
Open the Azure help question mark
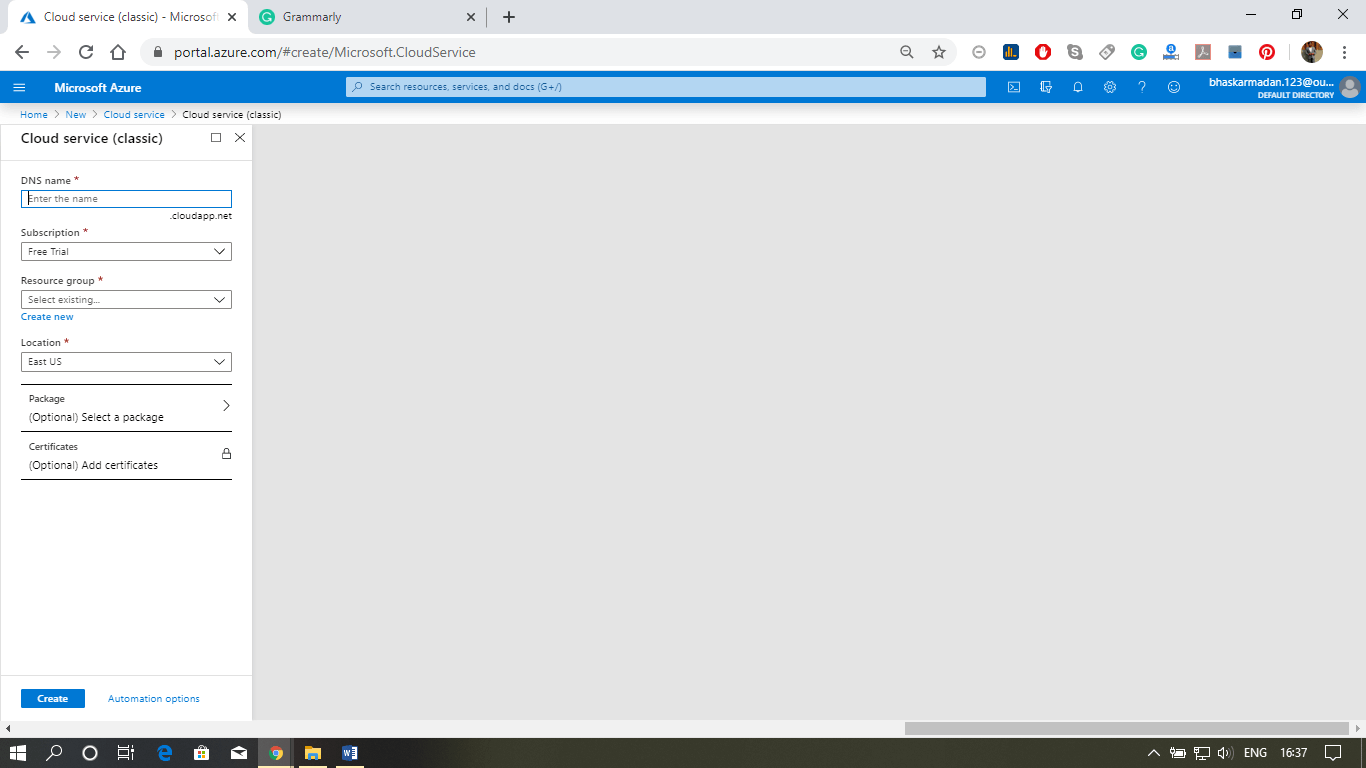1142,87
